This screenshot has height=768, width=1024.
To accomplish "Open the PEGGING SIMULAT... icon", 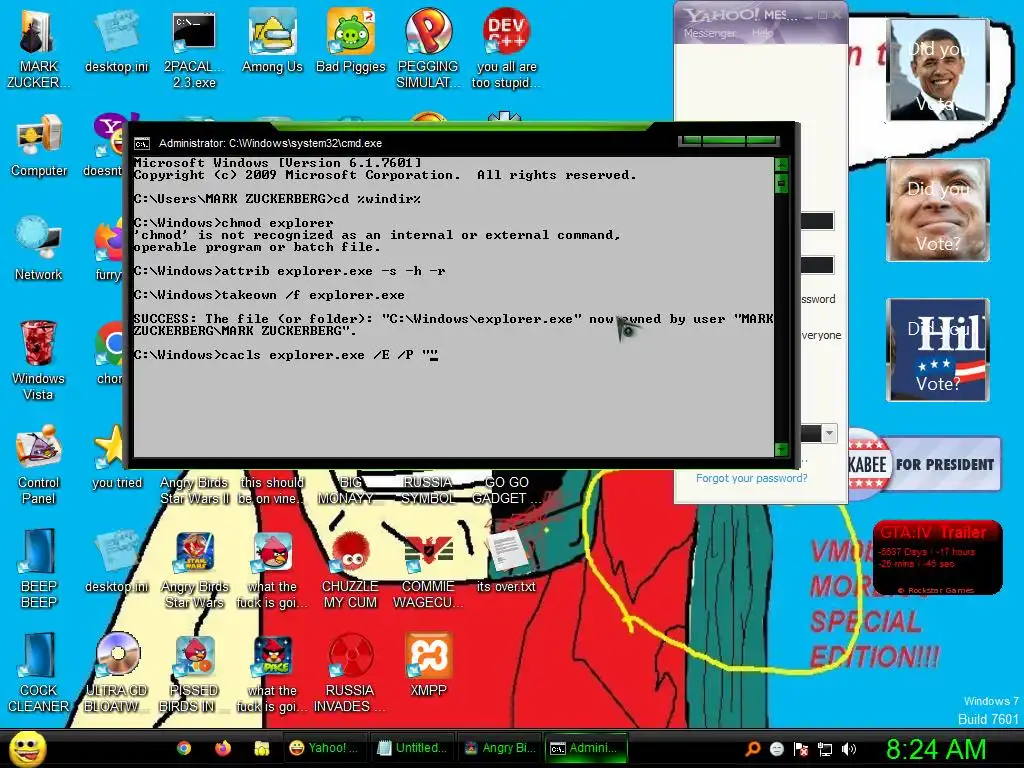I will 428,49.
